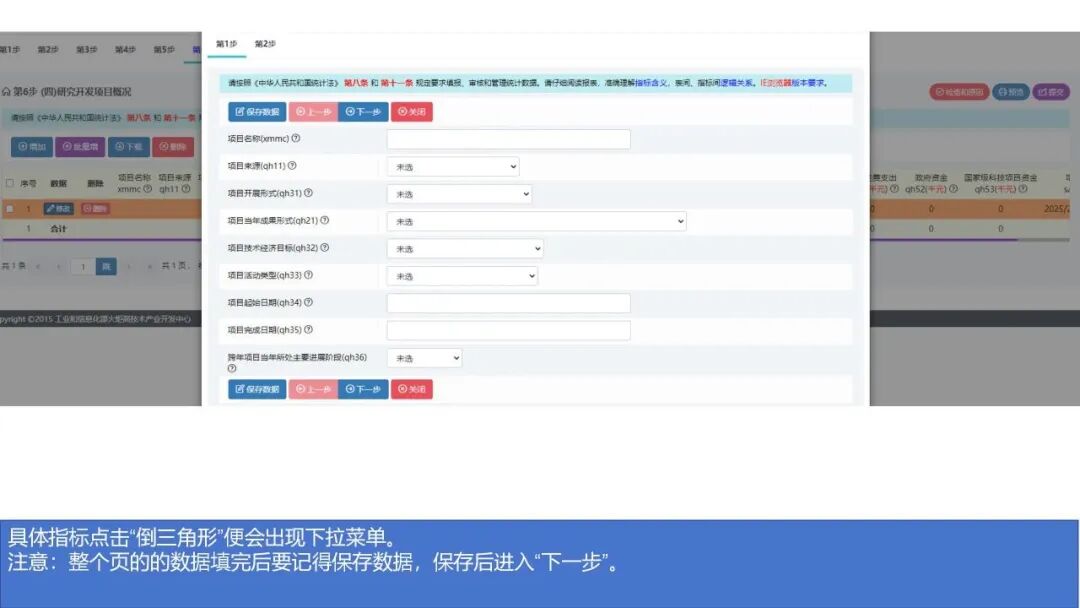Click the red 删除 toolbar button
Image resolution: width=1080 pixels, height=608 pixels.
[173, 147]
